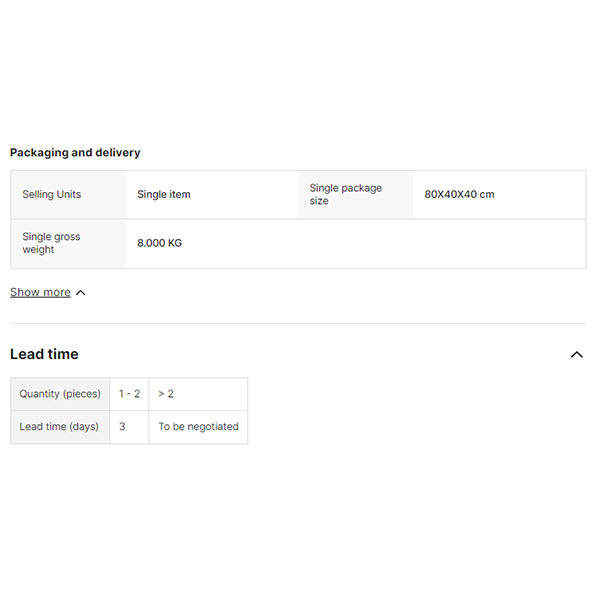Image resolution: width=600 pixels, height=600 pixels.
Task: Click the 3 days lead time cell
Action: coord(122,427)
